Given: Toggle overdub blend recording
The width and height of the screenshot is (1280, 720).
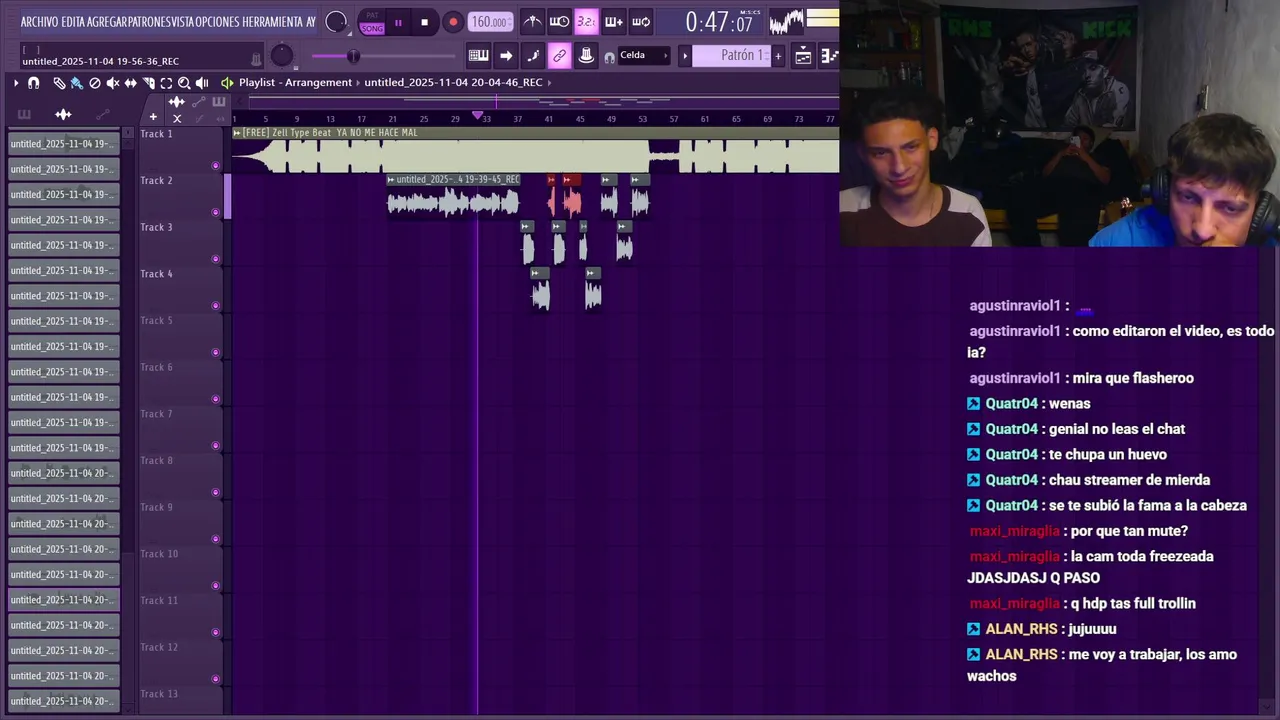Looking at the screenshot, I should tap(614, 21).
